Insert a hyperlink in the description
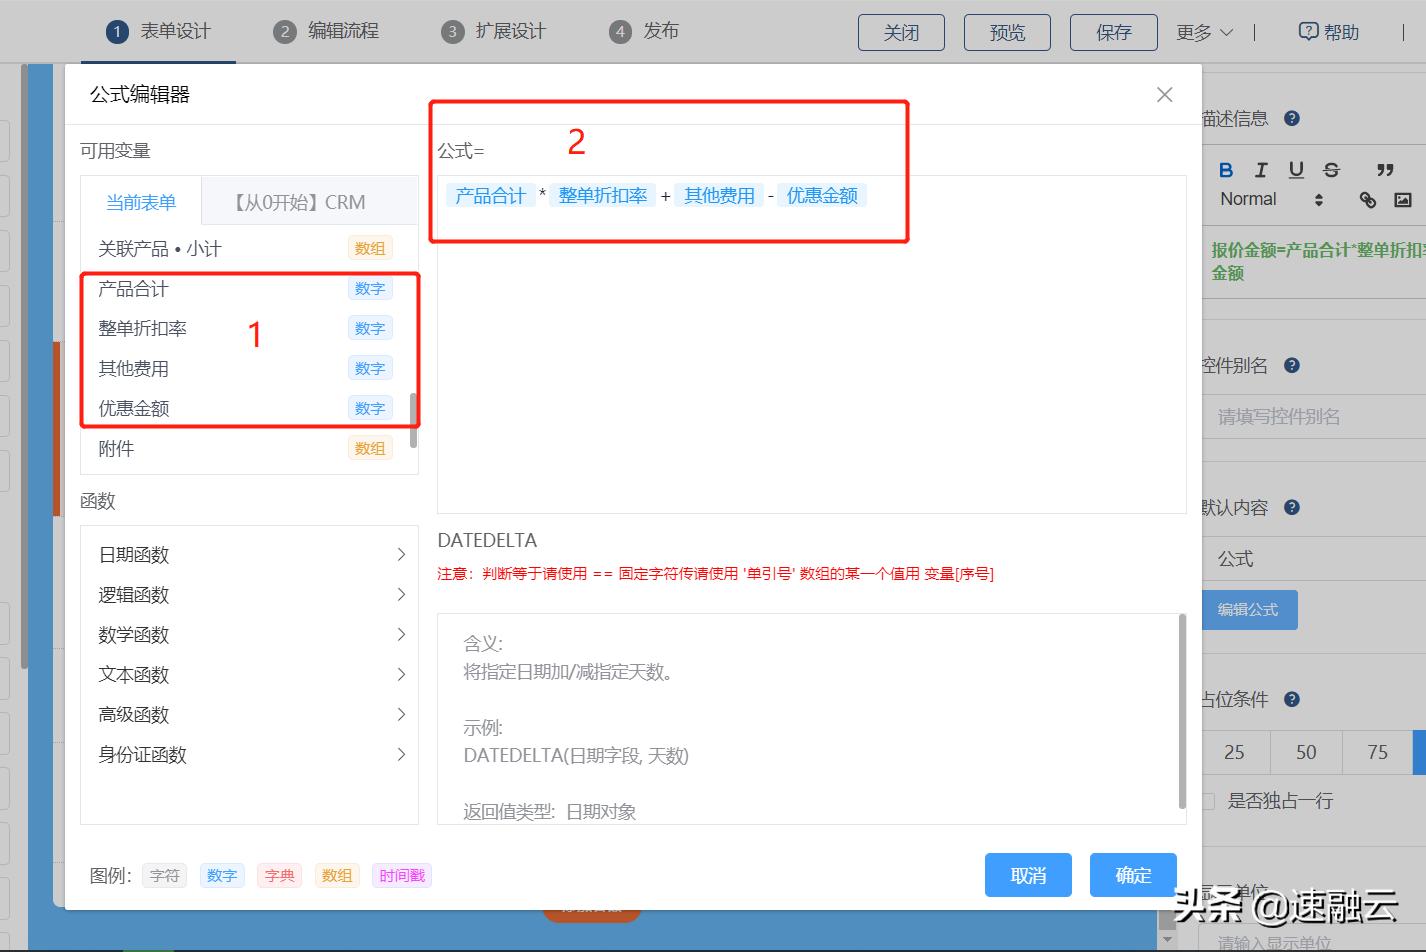The width and height of the screenshot is (1426, 952). pos(1368,199)
